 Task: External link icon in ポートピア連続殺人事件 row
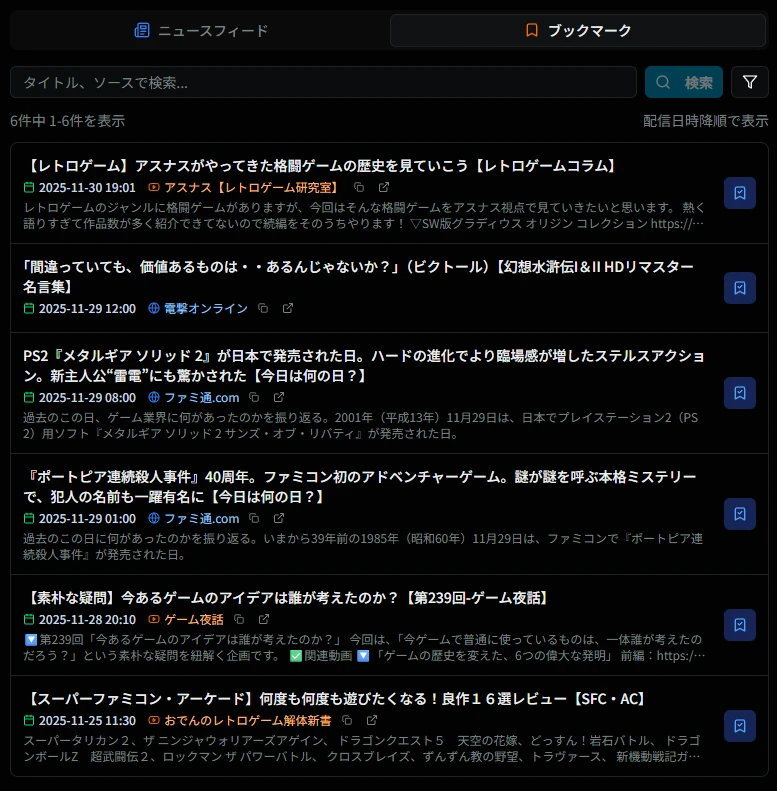click(x=279, y=519)
